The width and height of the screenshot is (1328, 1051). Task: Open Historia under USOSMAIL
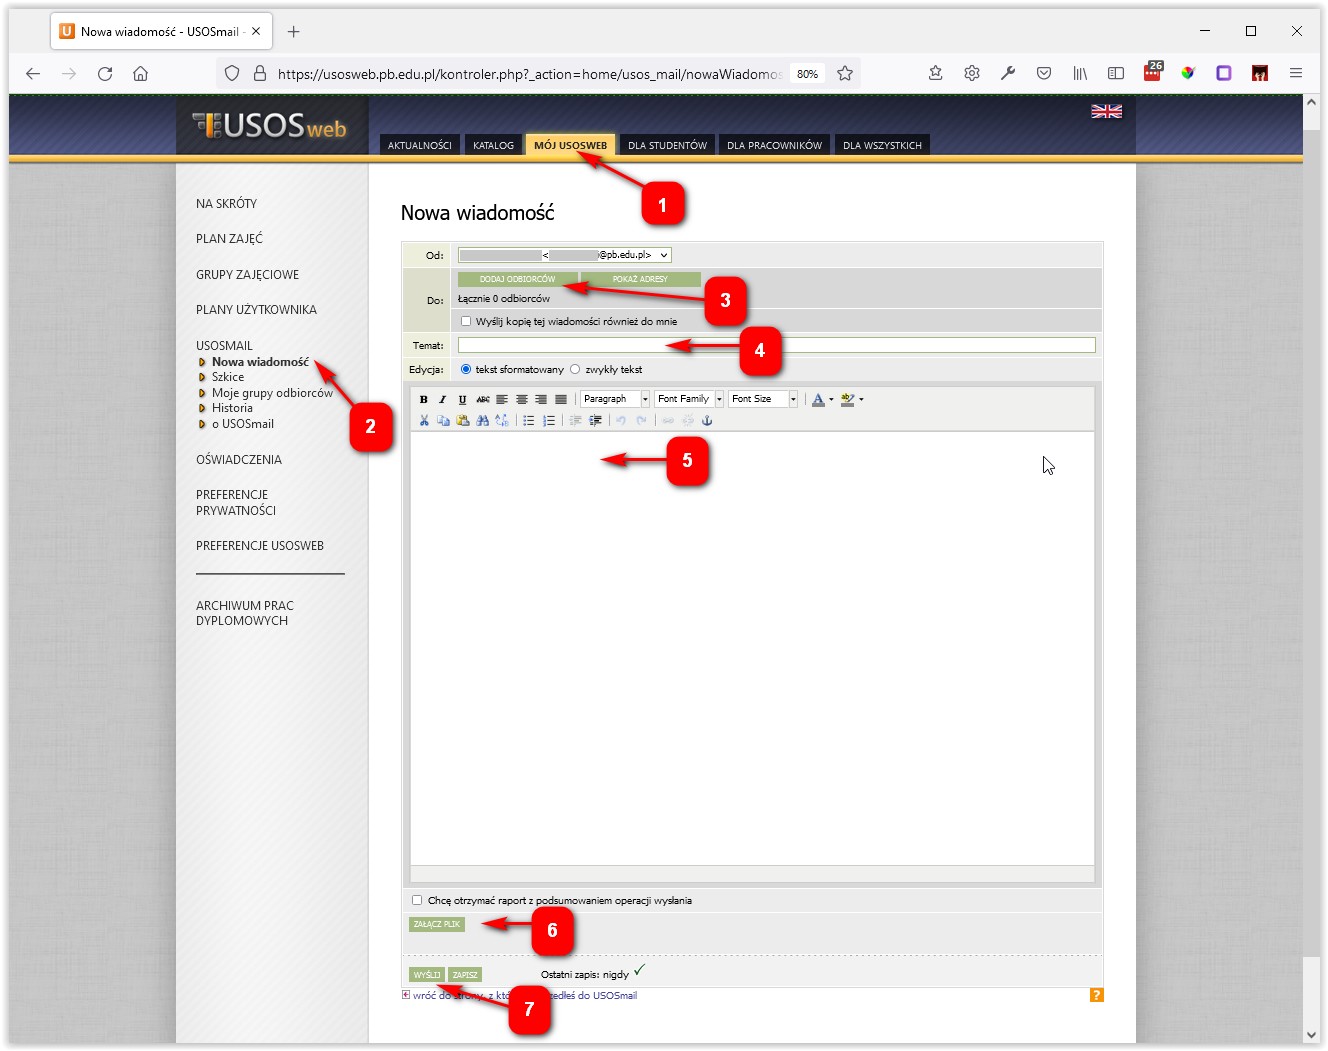tap(232, 408)
